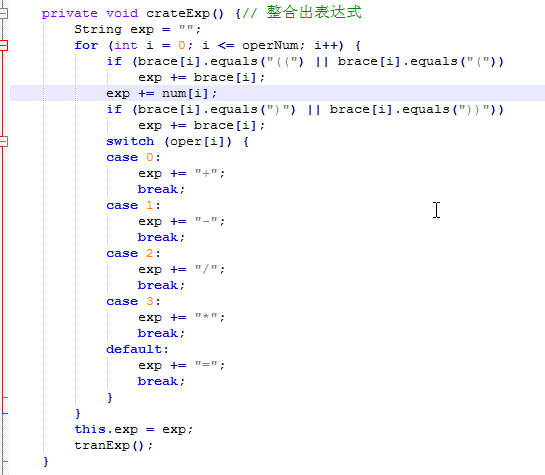Place cursor on 'String exp = "";' line
This screenshot has width=545, height=475.
tap(138, 30)
